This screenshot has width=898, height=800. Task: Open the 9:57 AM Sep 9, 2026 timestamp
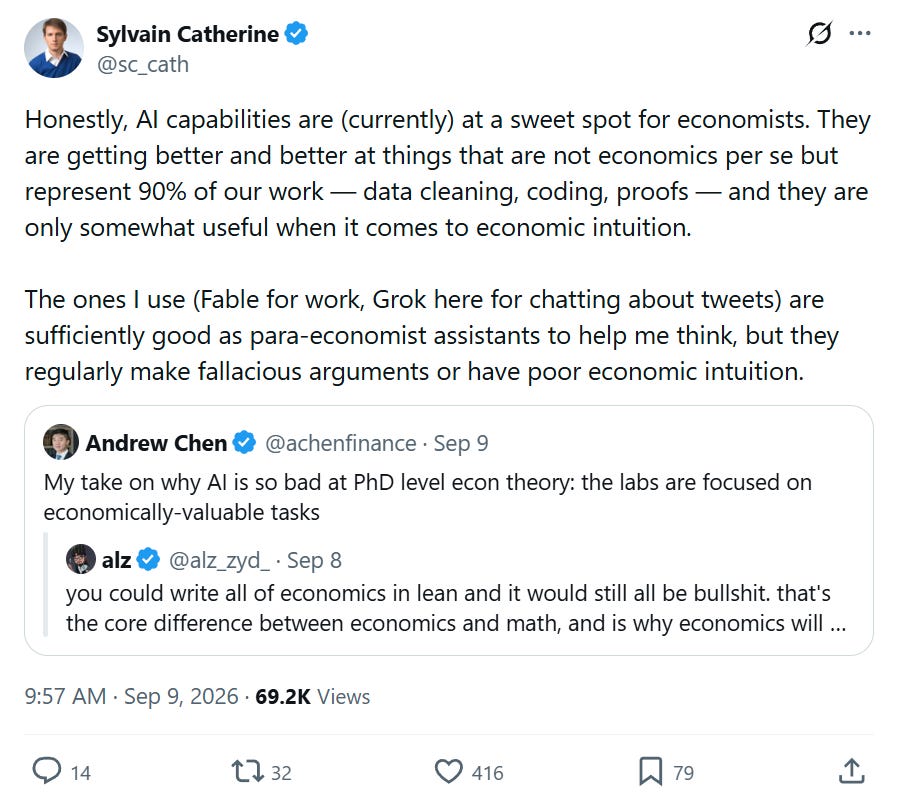(131, 696)
